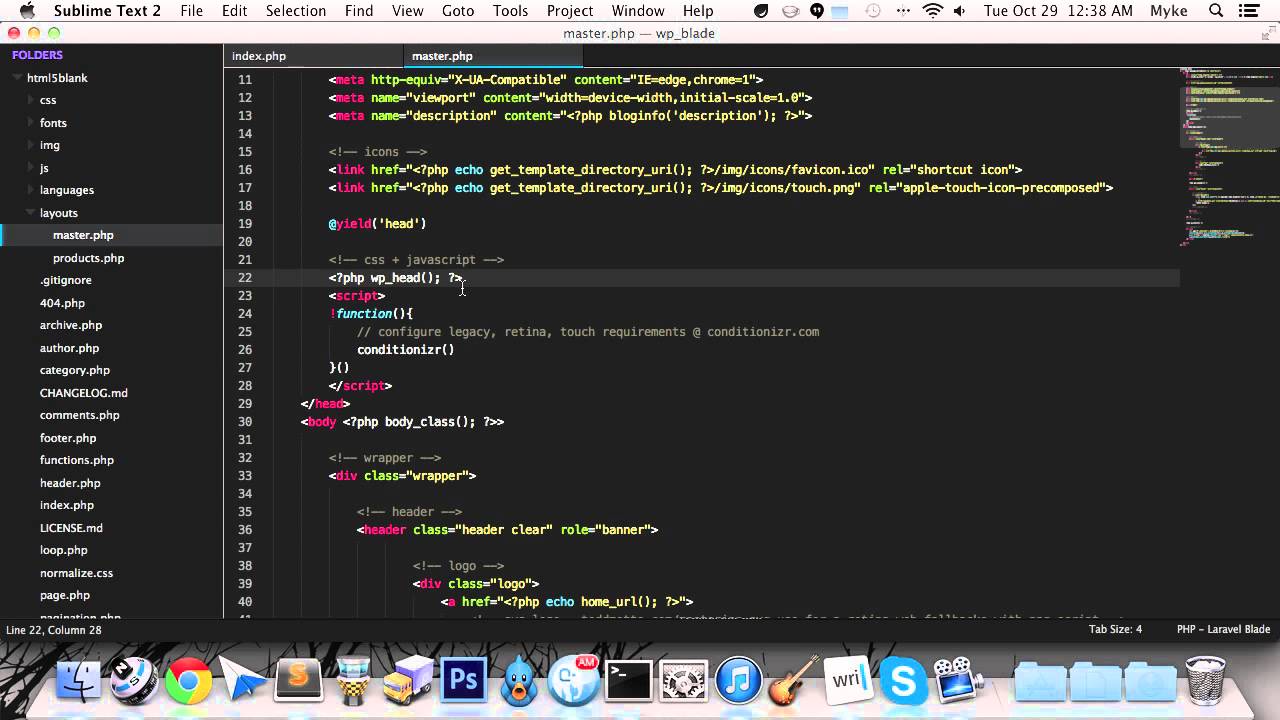This screenshot has height=720, width=1280.
Task: Open the Window menu
Action: pyautogui.click(x=637, y=11)
